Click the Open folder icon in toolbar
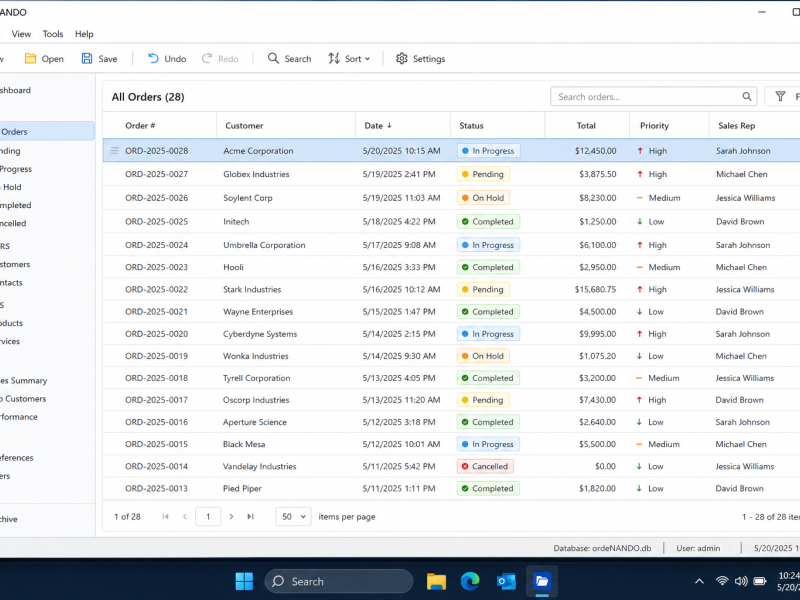Image resolution: width=800 pixels, height=600 pixels. 31,59
